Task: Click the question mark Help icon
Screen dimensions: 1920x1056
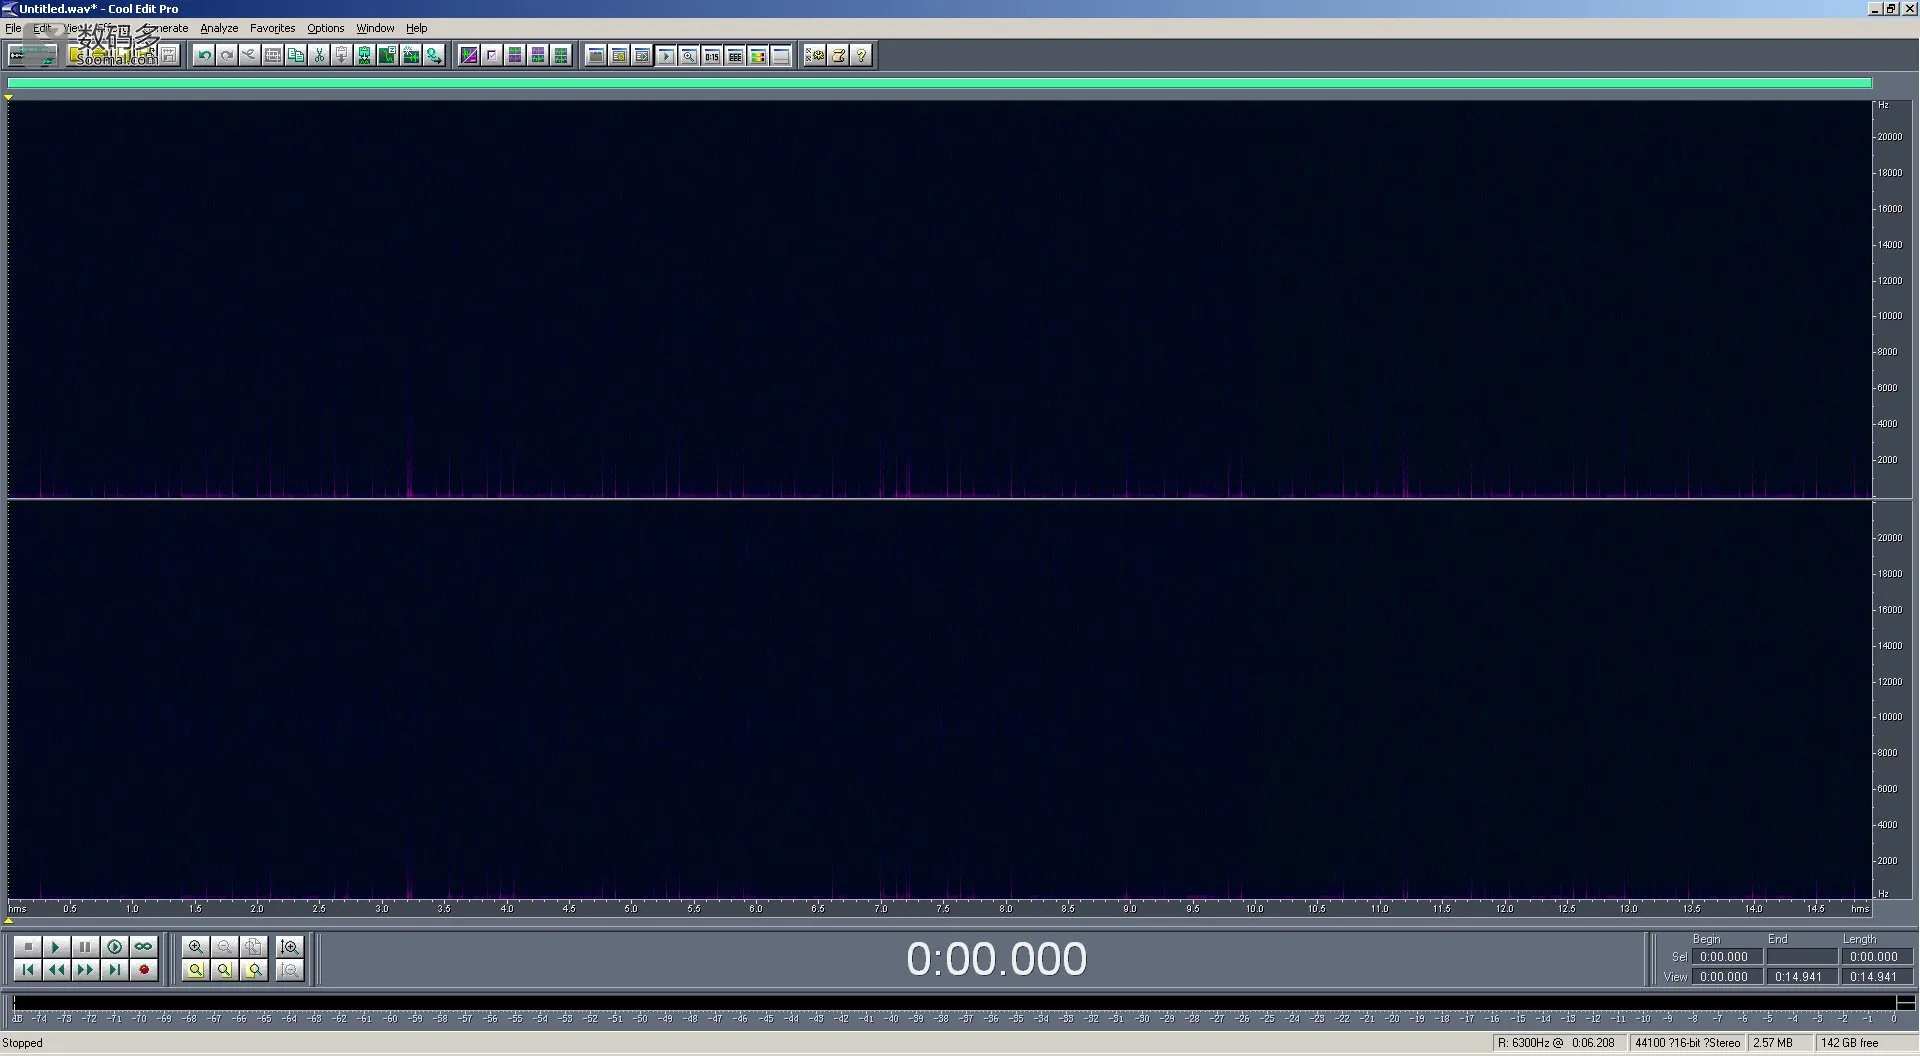Action: [x=861, y=55]
